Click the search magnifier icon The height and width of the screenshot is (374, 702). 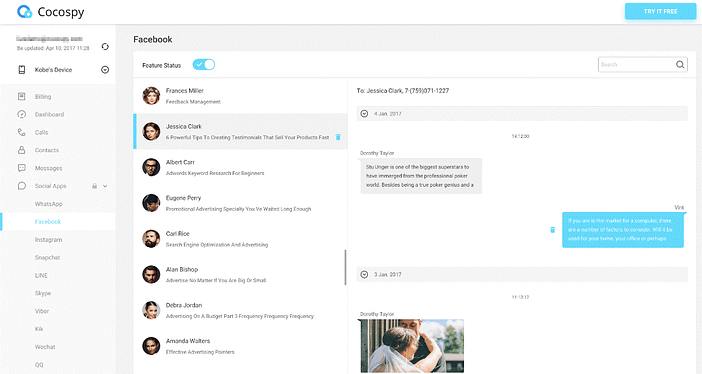(x=680, y=64)
